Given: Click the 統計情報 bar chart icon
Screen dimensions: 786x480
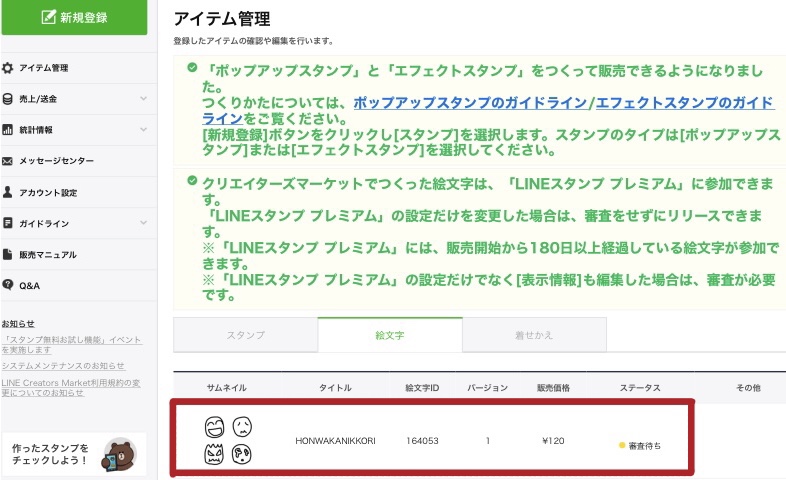Looking at the screenshot, I should point(8,130).
